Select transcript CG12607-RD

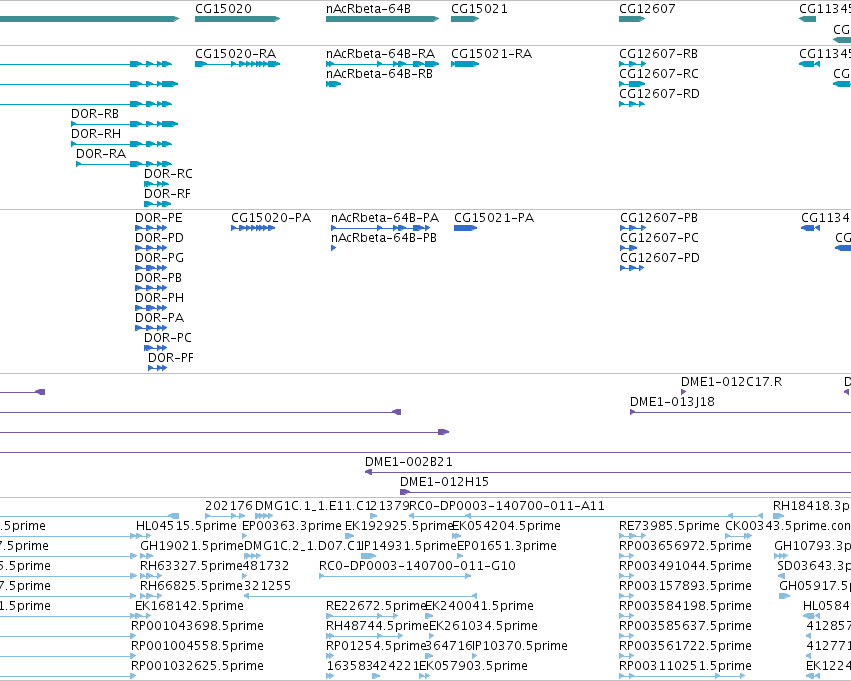[x=659, y=94]
